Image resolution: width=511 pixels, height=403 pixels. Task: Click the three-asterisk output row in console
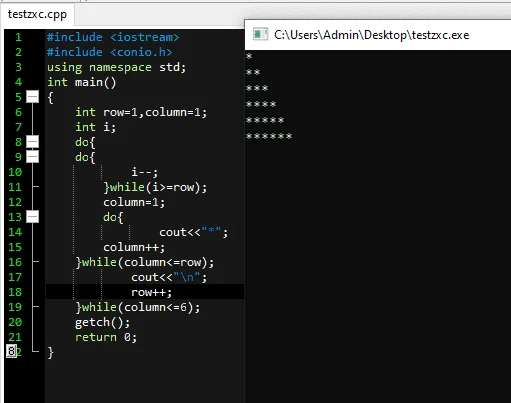257,88
